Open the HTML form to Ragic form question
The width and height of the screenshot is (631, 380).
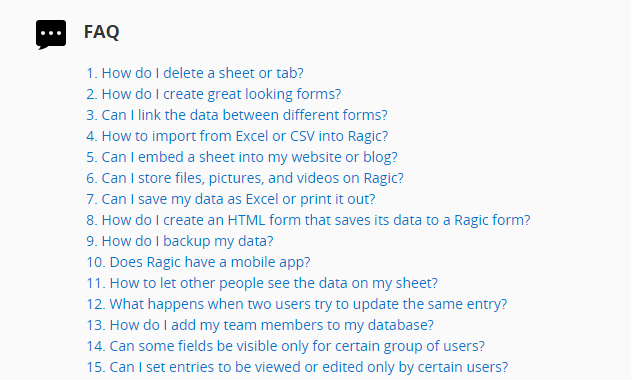pyautogui.click(x=308, y=220)
